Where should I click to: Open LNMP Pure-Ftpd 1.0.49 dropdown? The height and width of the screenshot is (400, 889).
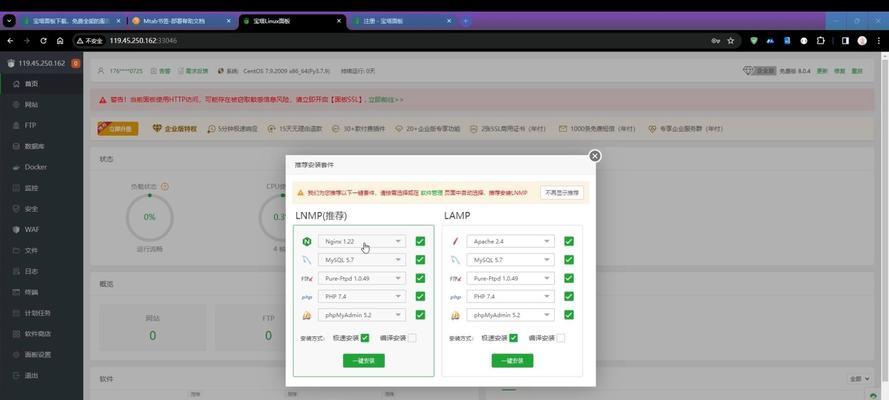point(362,278)
